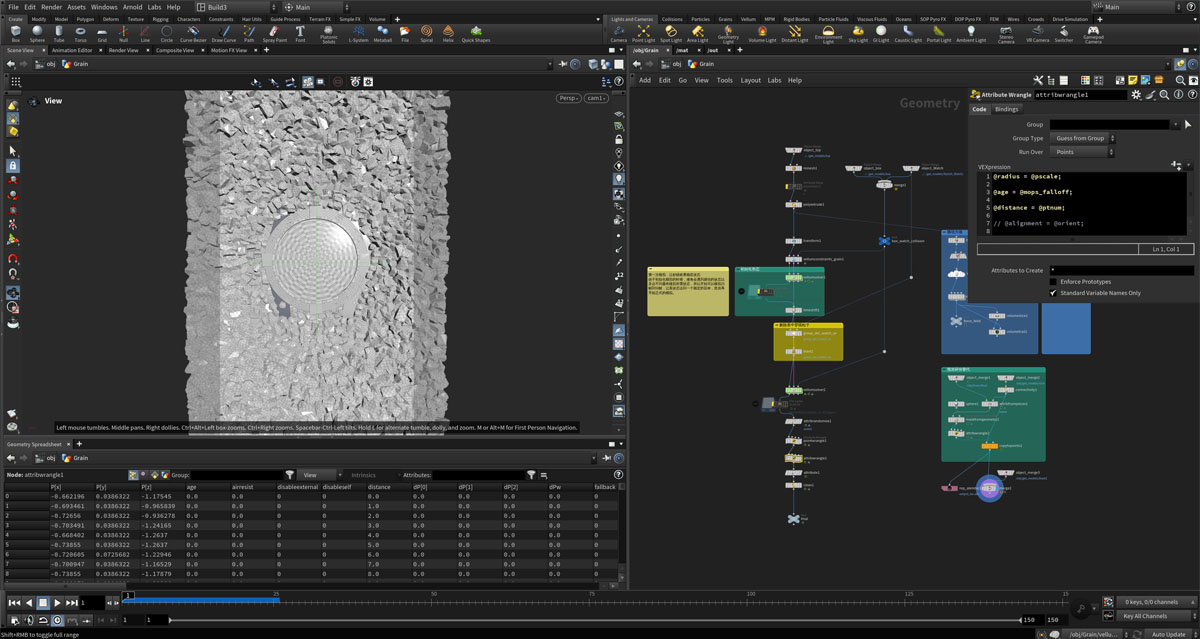
Task: Enable the Enforce Prototypes checkbox
Action: pos(1053,282)
